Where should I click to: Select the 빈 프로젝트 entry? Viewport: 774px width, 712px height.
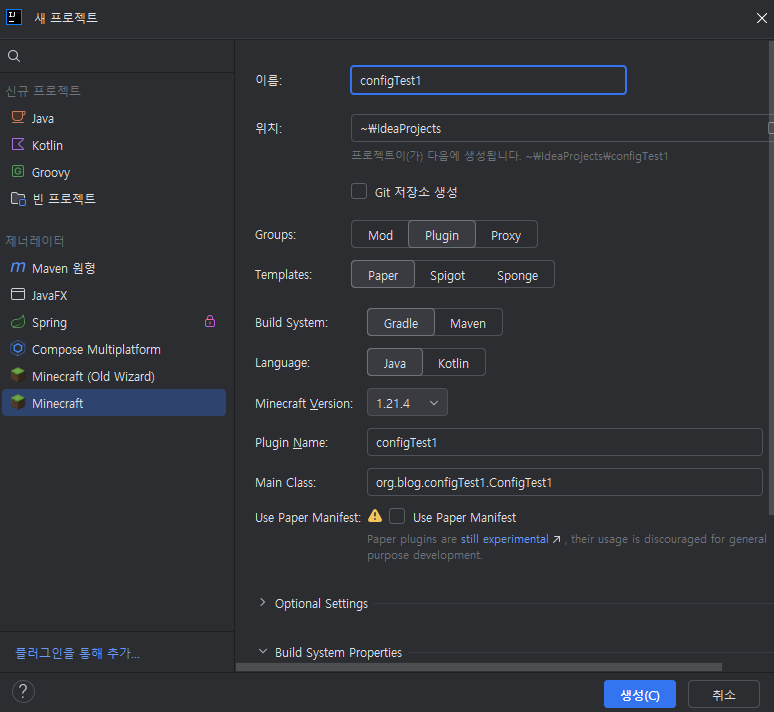(x=114, y=199)
